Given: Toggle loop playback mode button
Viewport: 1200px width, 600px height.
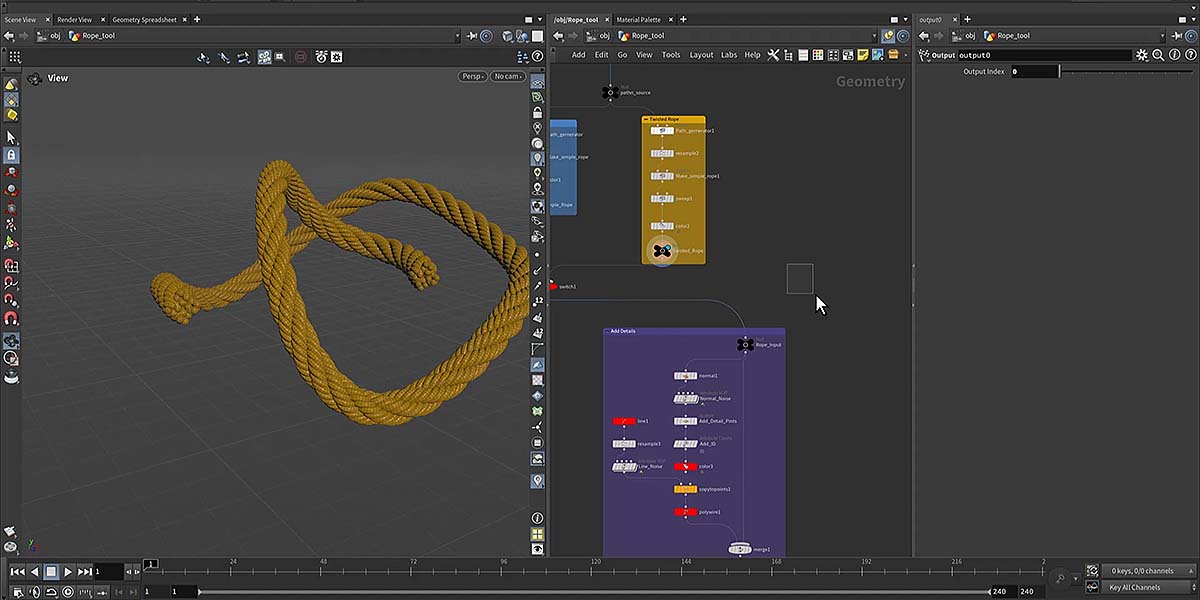Looking at the screenshot, I should point(51,592).
